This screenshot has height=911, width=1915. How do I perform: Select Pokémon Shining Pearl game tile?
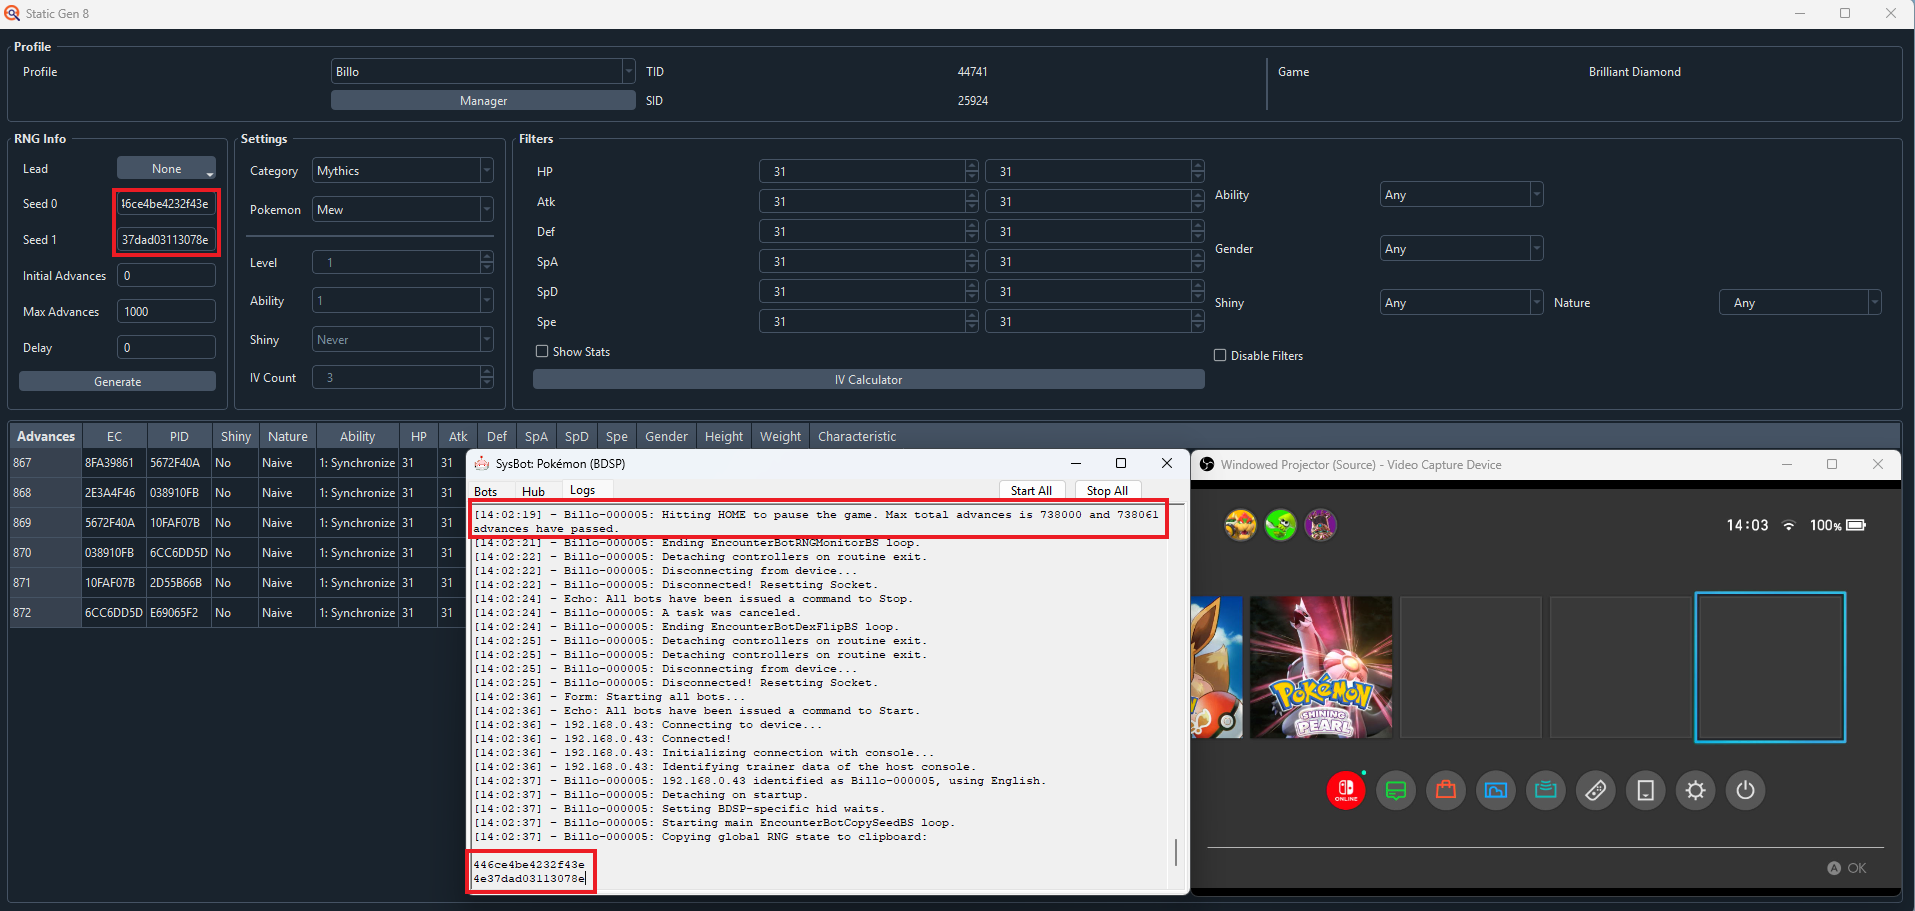1321,667
